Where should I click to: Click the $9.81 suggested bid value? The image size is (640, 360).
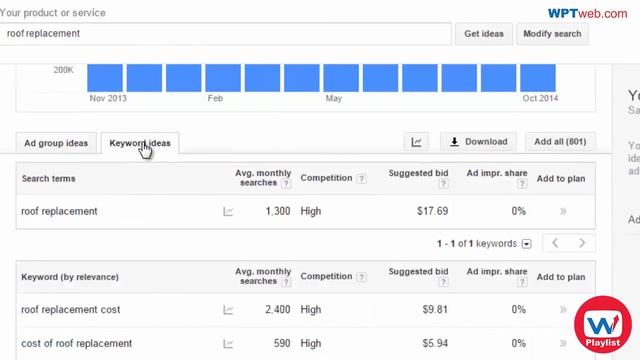point(435,309)
